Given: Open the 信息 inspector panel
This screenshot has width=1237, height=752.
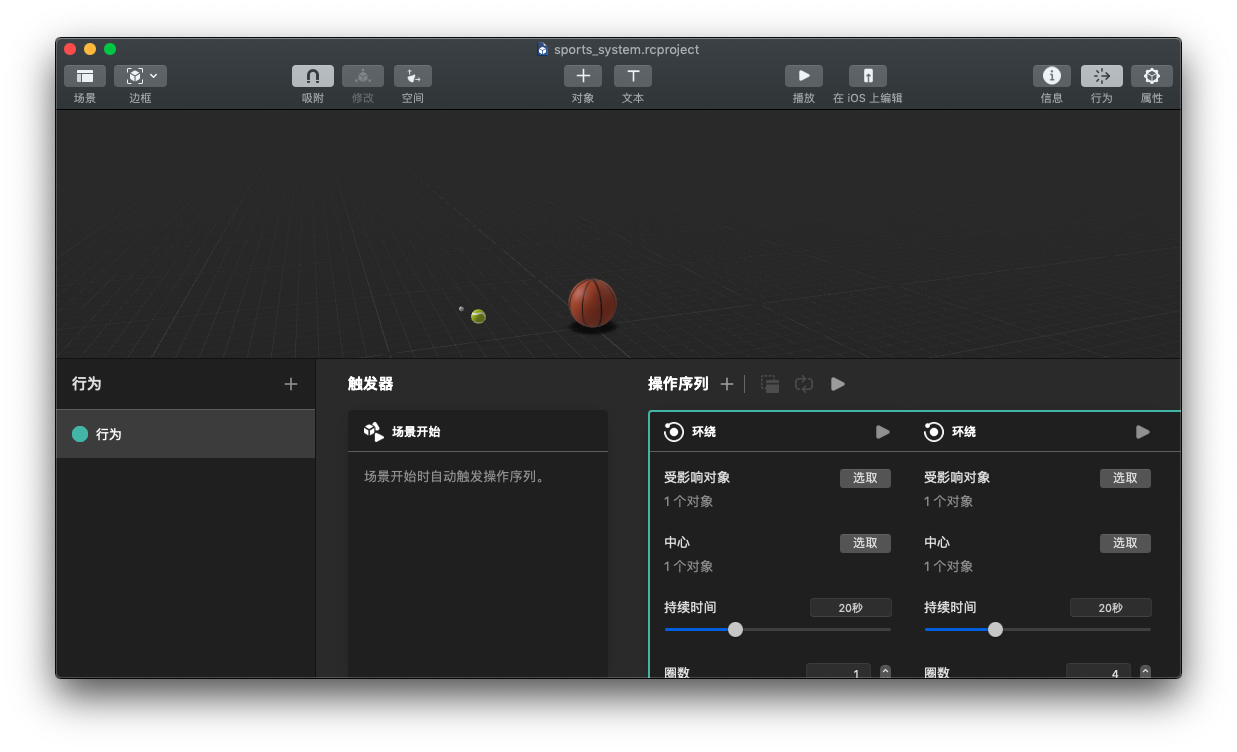Looking at the screenshot, I should pos(1051,75).
